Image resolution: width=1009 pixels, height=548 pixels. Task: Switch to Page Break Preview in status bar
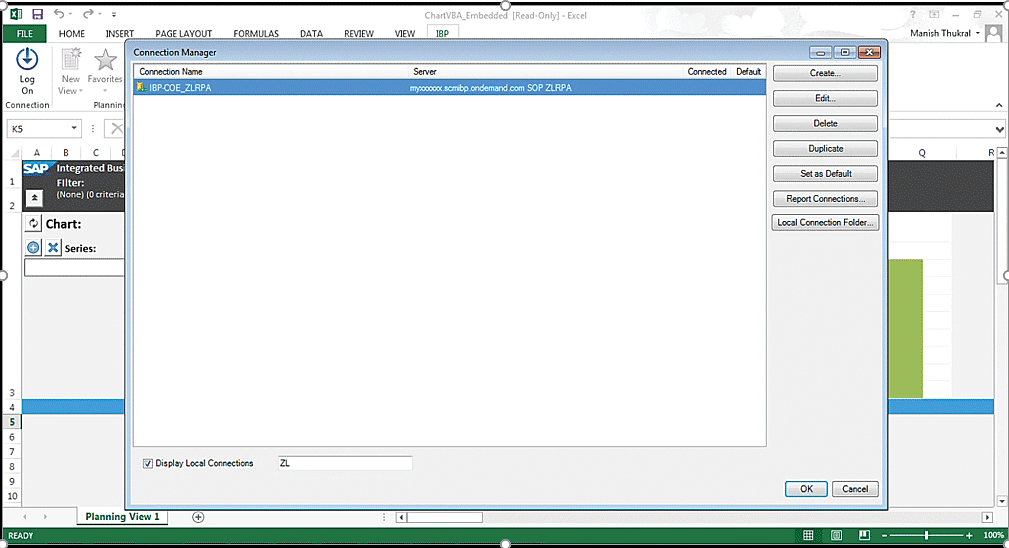pos(864,535)
